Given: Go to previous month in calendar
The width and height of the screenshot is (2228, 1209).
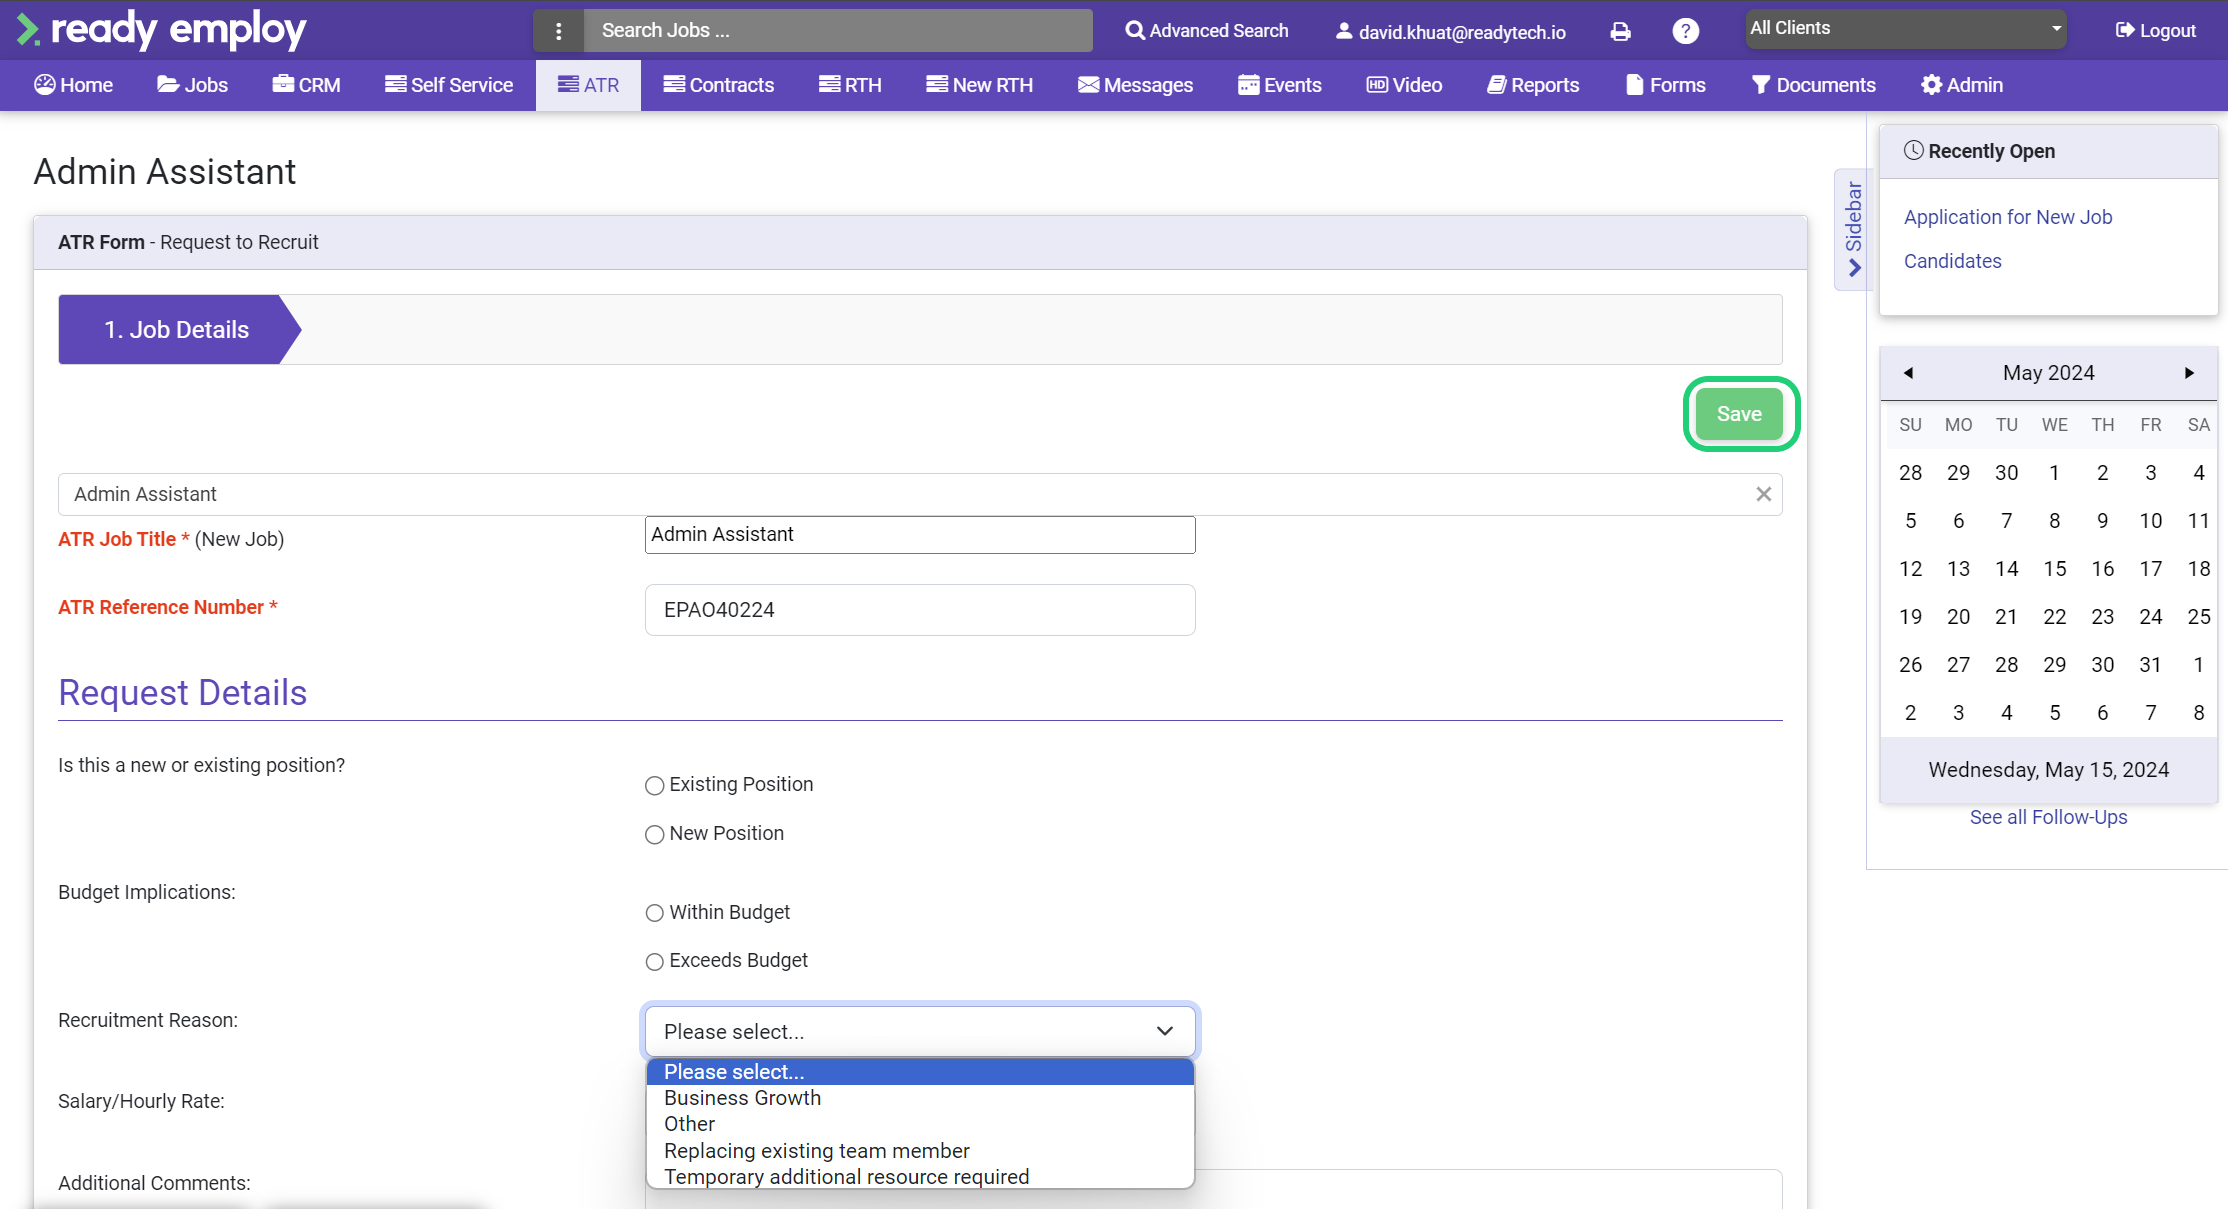Looking at the screenshot, I should 1908,373.
